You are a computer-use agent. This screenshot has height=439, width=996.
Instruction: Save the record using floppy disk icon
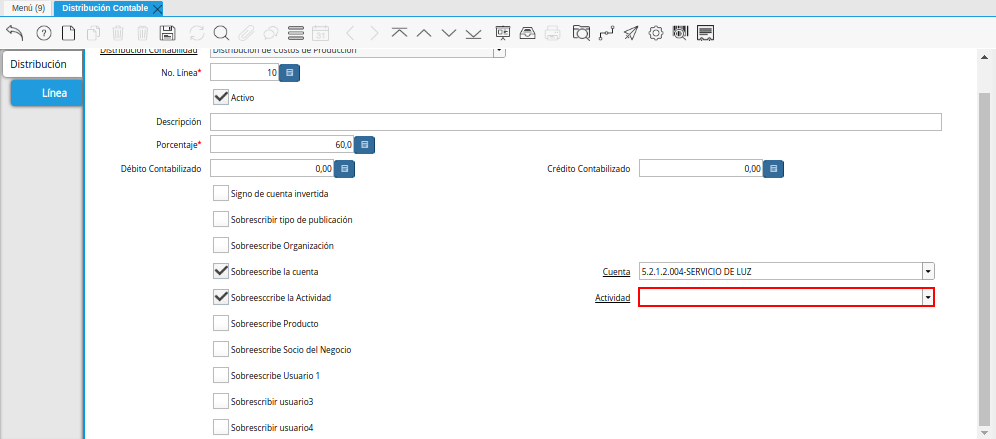point(168,32)
